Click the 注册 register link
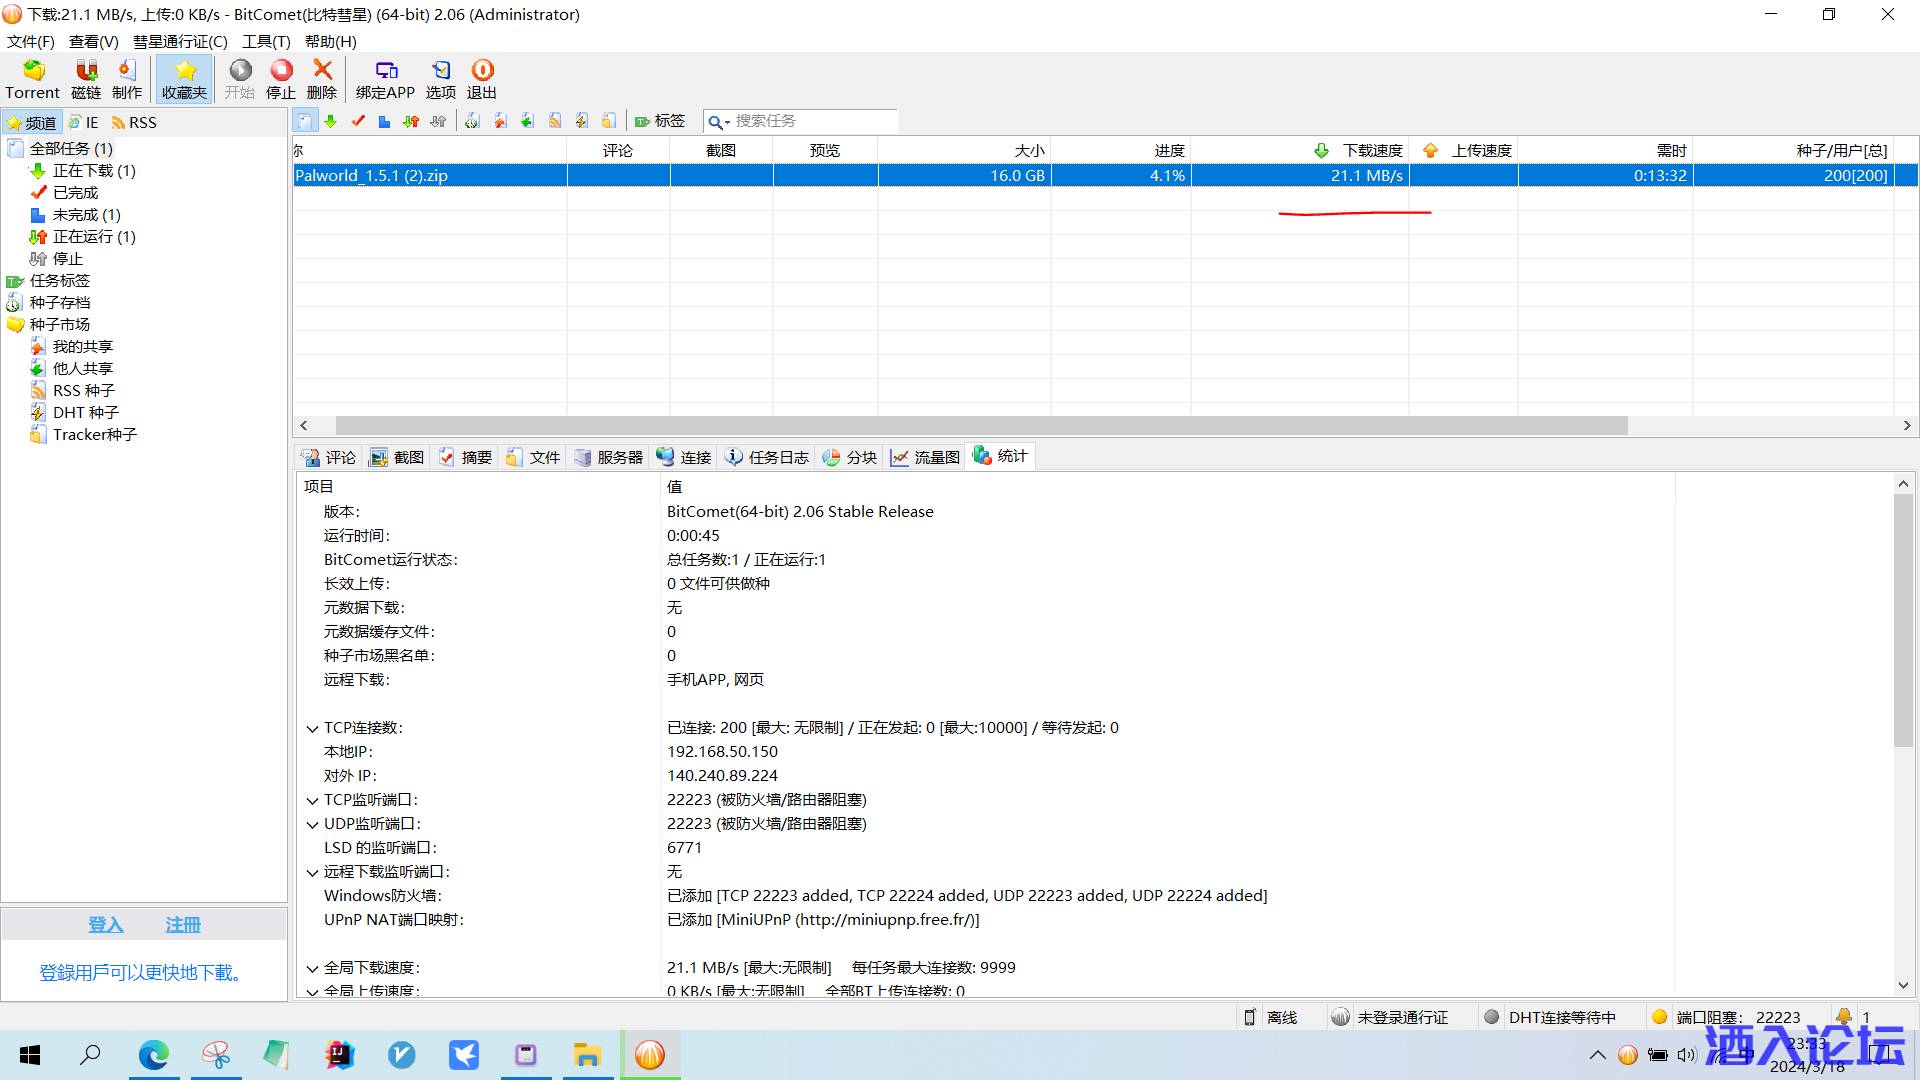1920x1080 pixels. tap(183, 925)
